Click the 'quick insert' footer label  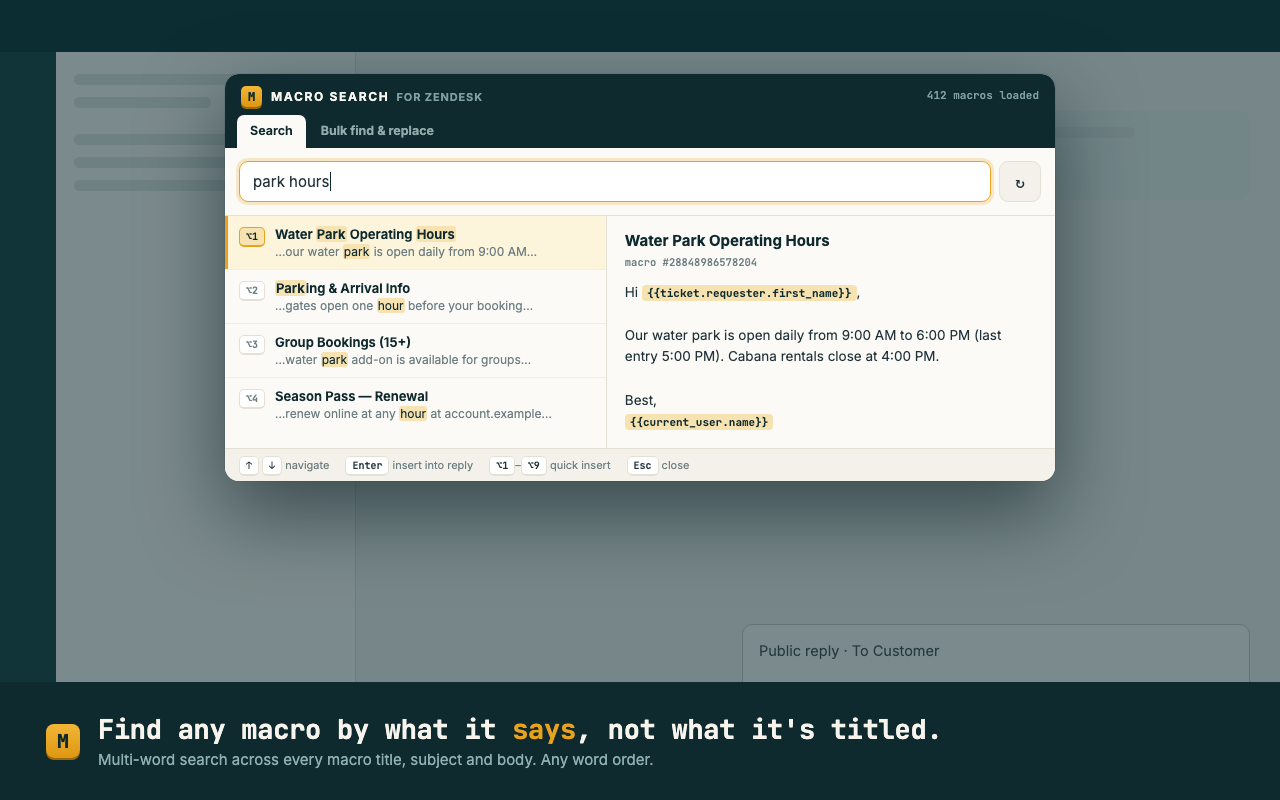click(580, 466)
